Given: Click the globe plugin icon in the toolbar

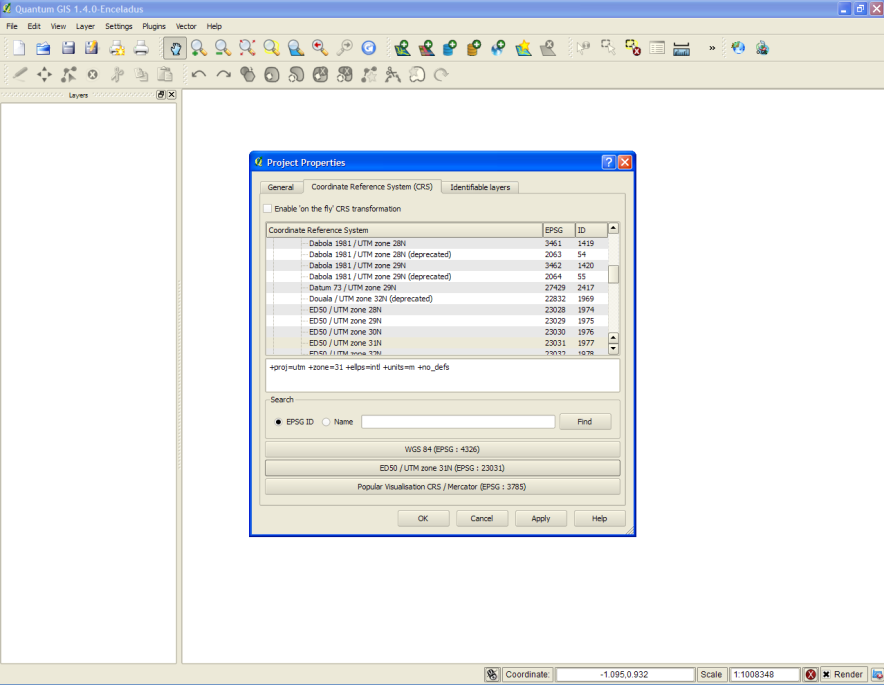Looking at the screenshot, I should pyautogui.click(x=738, y=48).
